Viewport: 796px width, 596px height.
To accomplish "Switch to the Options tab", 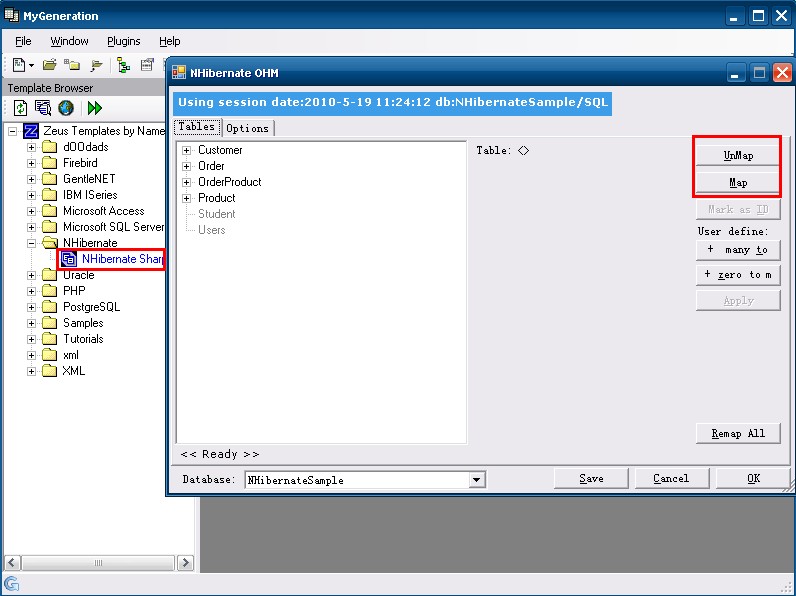I will 248,128.
